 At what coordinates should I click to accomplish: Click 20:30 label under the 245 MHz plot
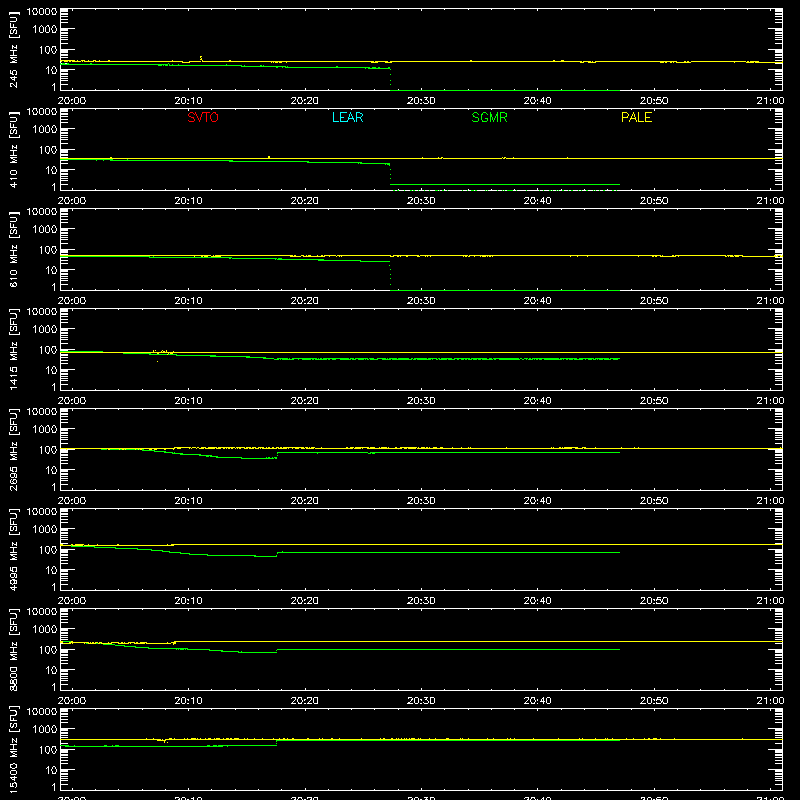tap(421, 101)
